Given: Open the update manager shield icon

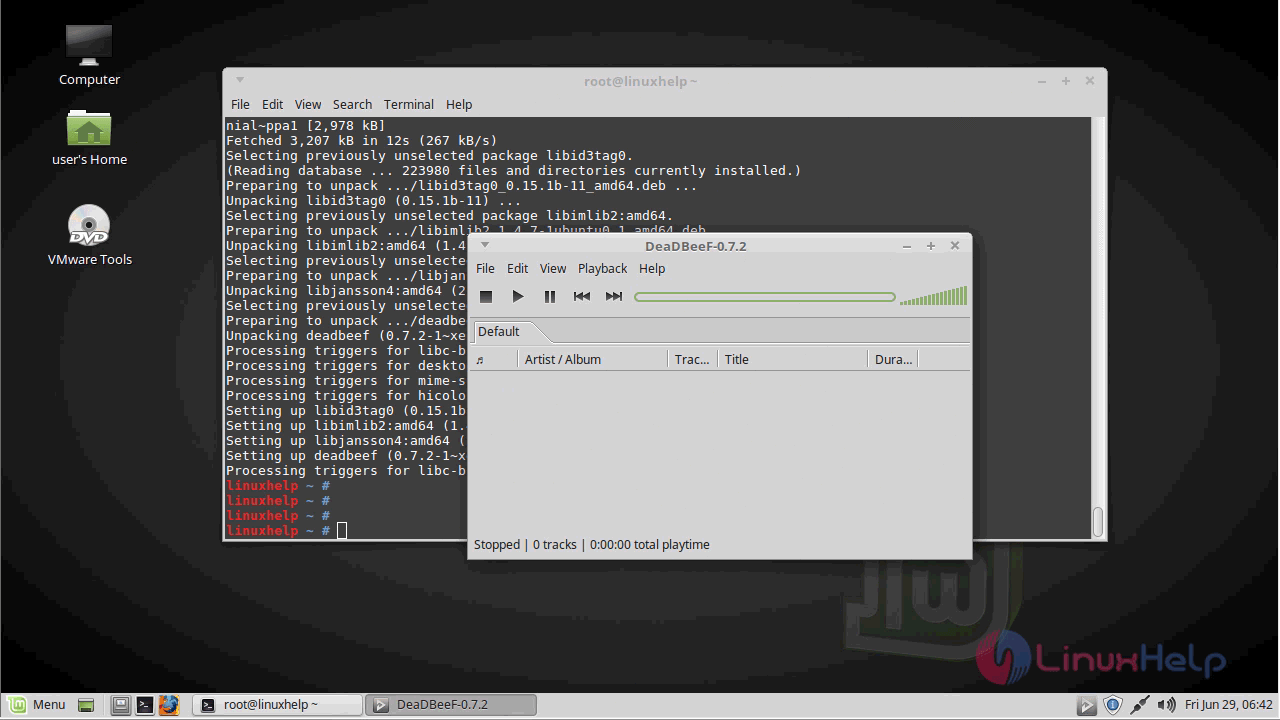Looking at the screenshot, I should pos(1113,705).
